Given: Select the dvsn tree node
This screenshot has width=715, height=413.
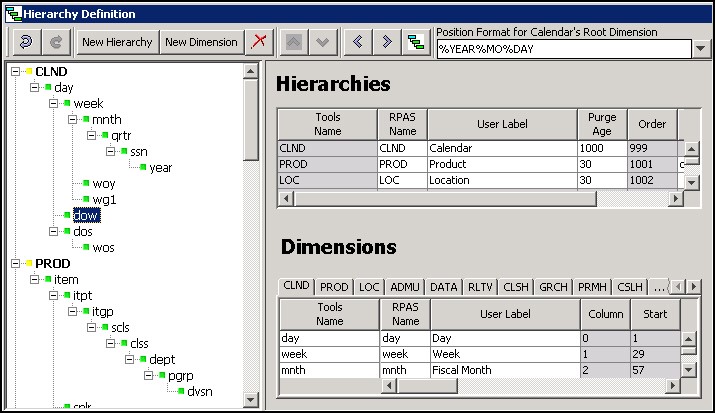Looking at the screenshot, I should click(200, 392).
